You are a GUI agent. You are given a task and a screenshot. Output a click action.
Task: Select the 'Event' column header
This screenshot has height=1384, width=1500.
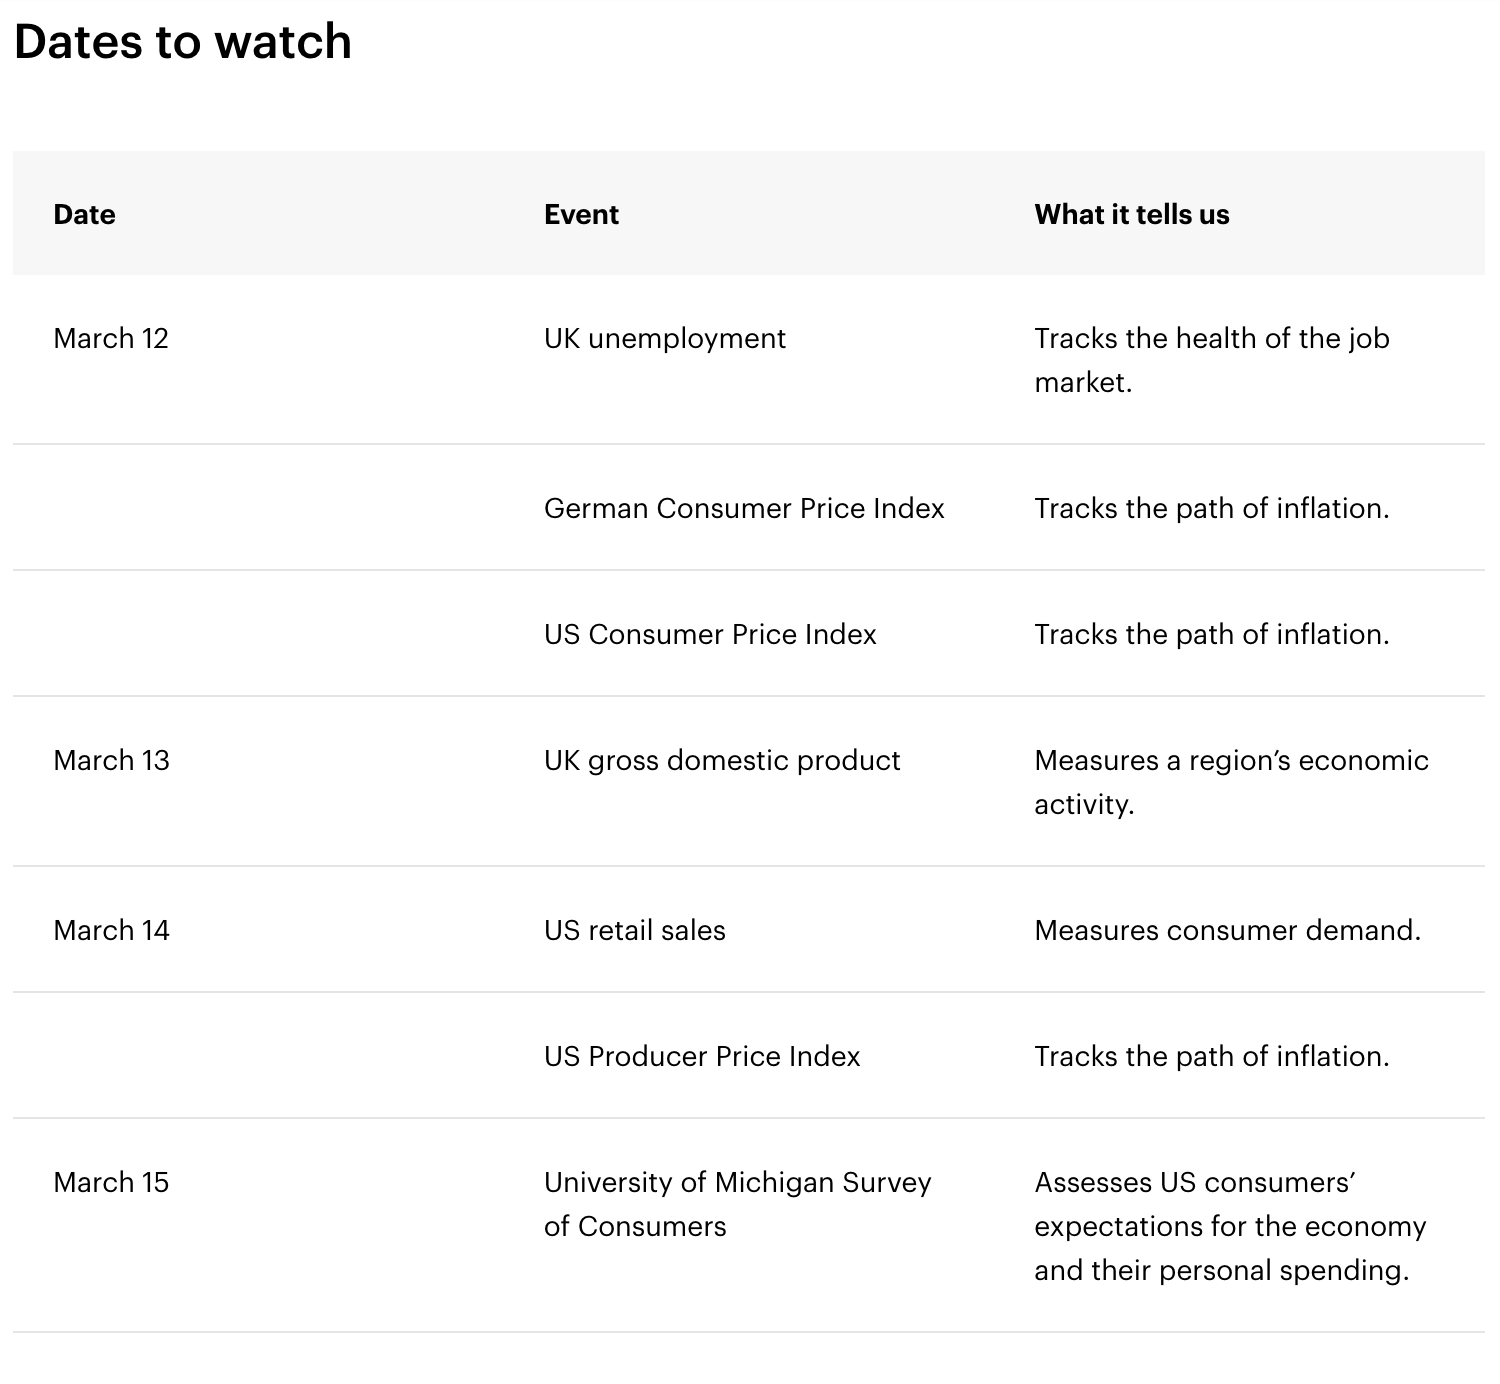581,214
